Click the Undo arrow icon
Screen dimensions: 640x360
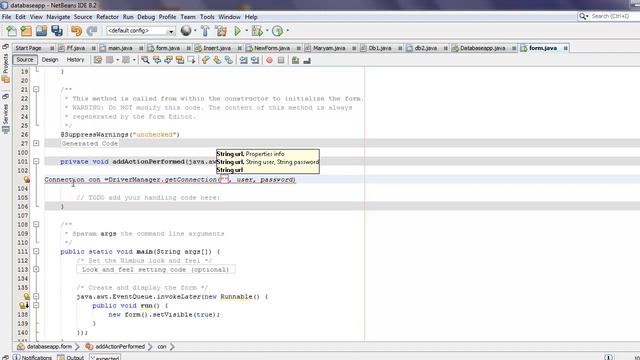coord(76,31)
